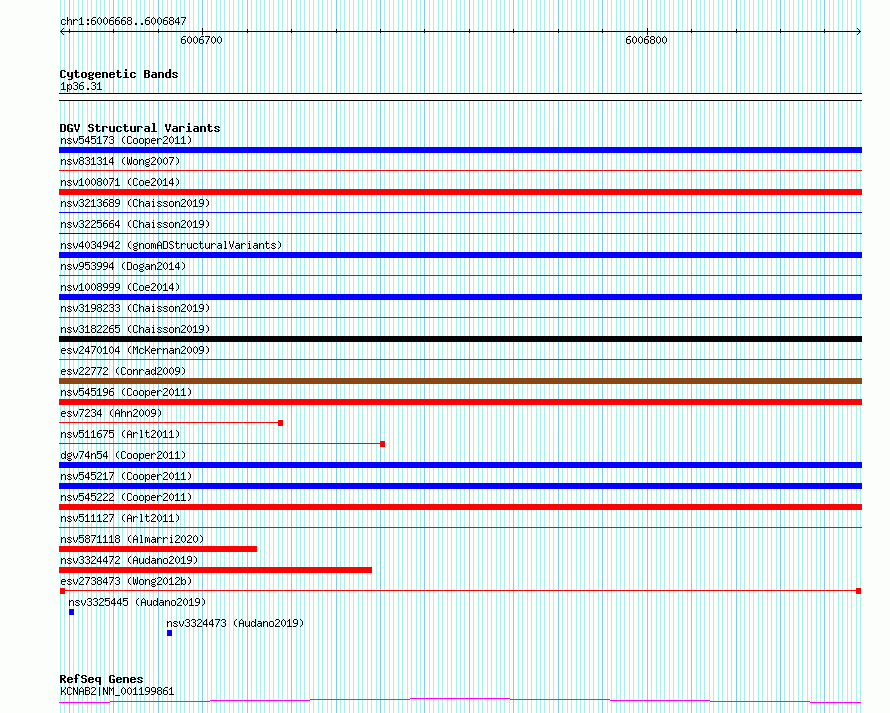Open nsv3324473 (Audano2019) variant
This screenshot has height=713, width=890.
click(x=235, y=623)
